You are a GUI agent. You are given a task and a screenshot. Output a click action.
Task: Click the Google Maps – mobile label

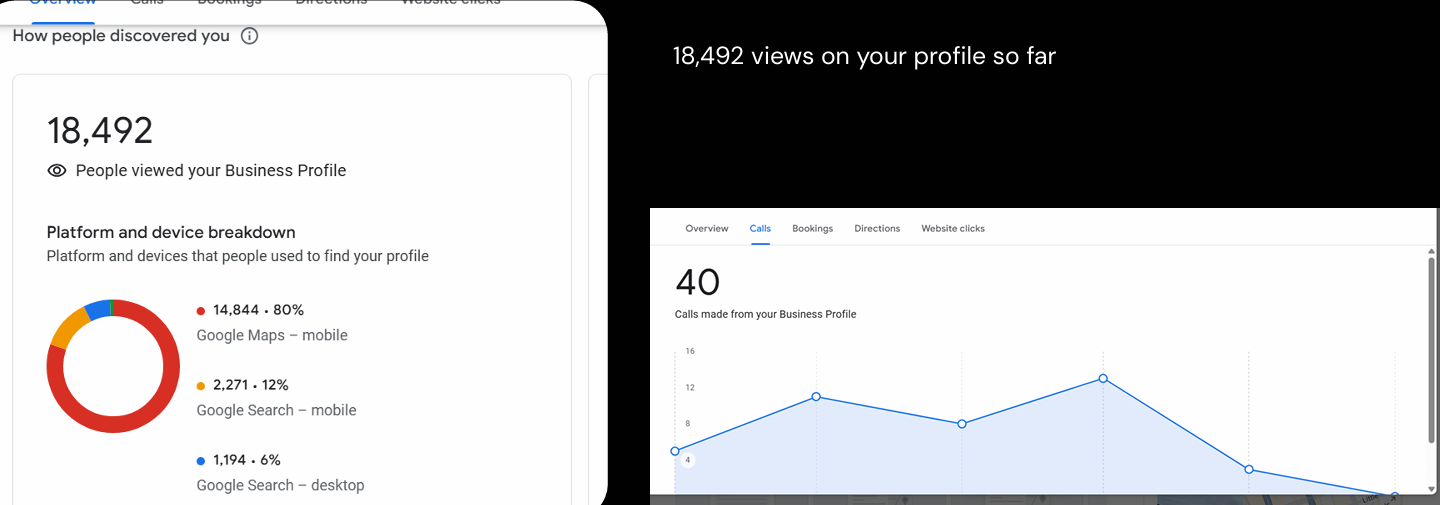(272, 335)
